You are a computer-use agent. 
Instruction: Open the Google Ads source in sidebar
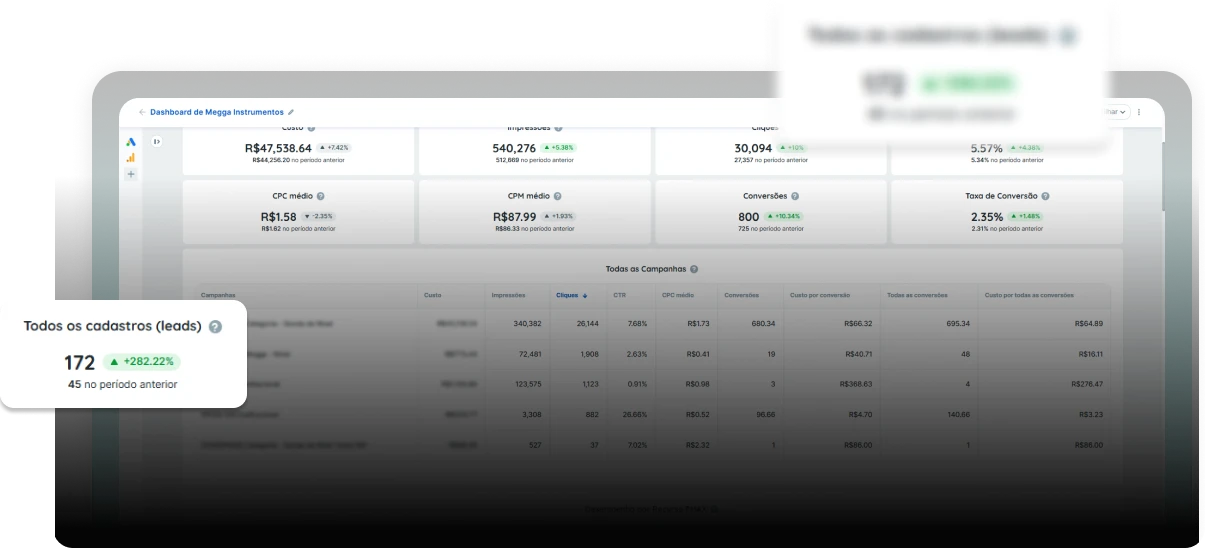(131, 142)
